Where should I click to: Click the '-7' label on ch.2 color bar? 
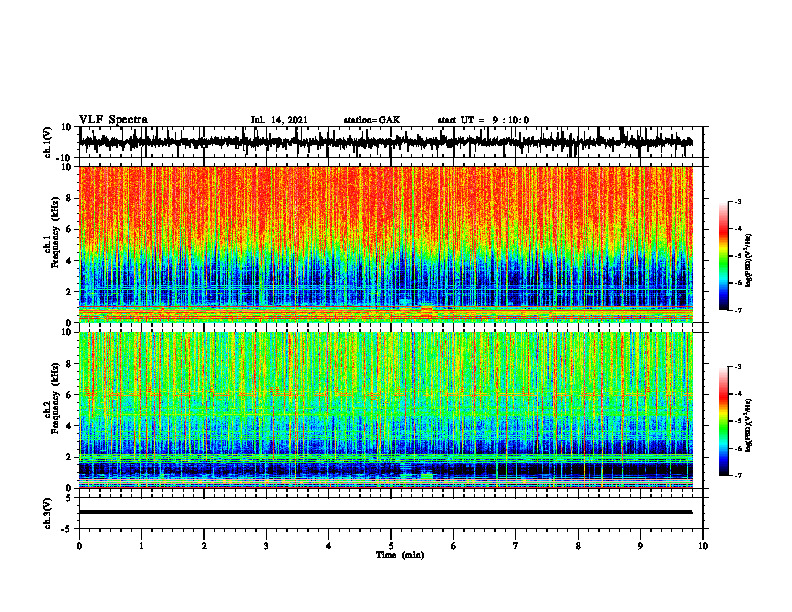click(x=736, y=475)
